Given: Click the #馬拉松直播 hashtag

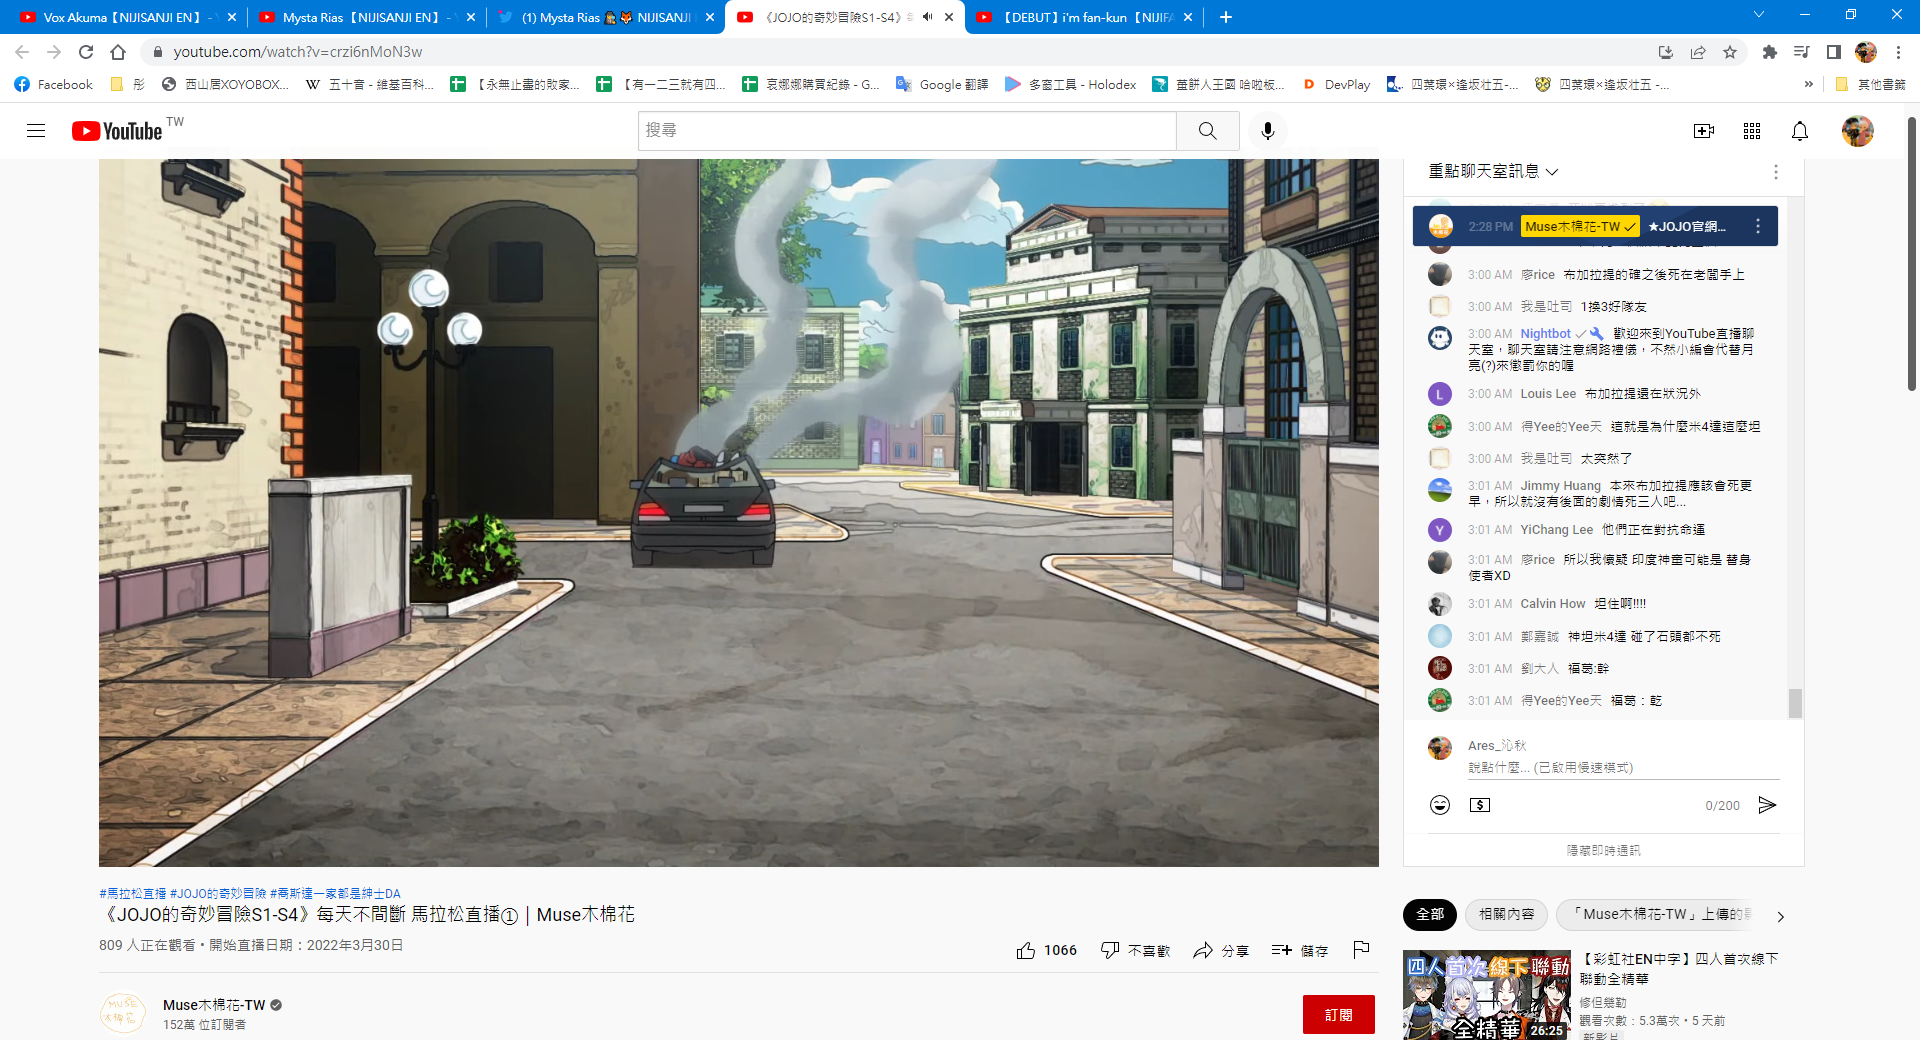Looking at the screenshot, I should click(133, 894).
